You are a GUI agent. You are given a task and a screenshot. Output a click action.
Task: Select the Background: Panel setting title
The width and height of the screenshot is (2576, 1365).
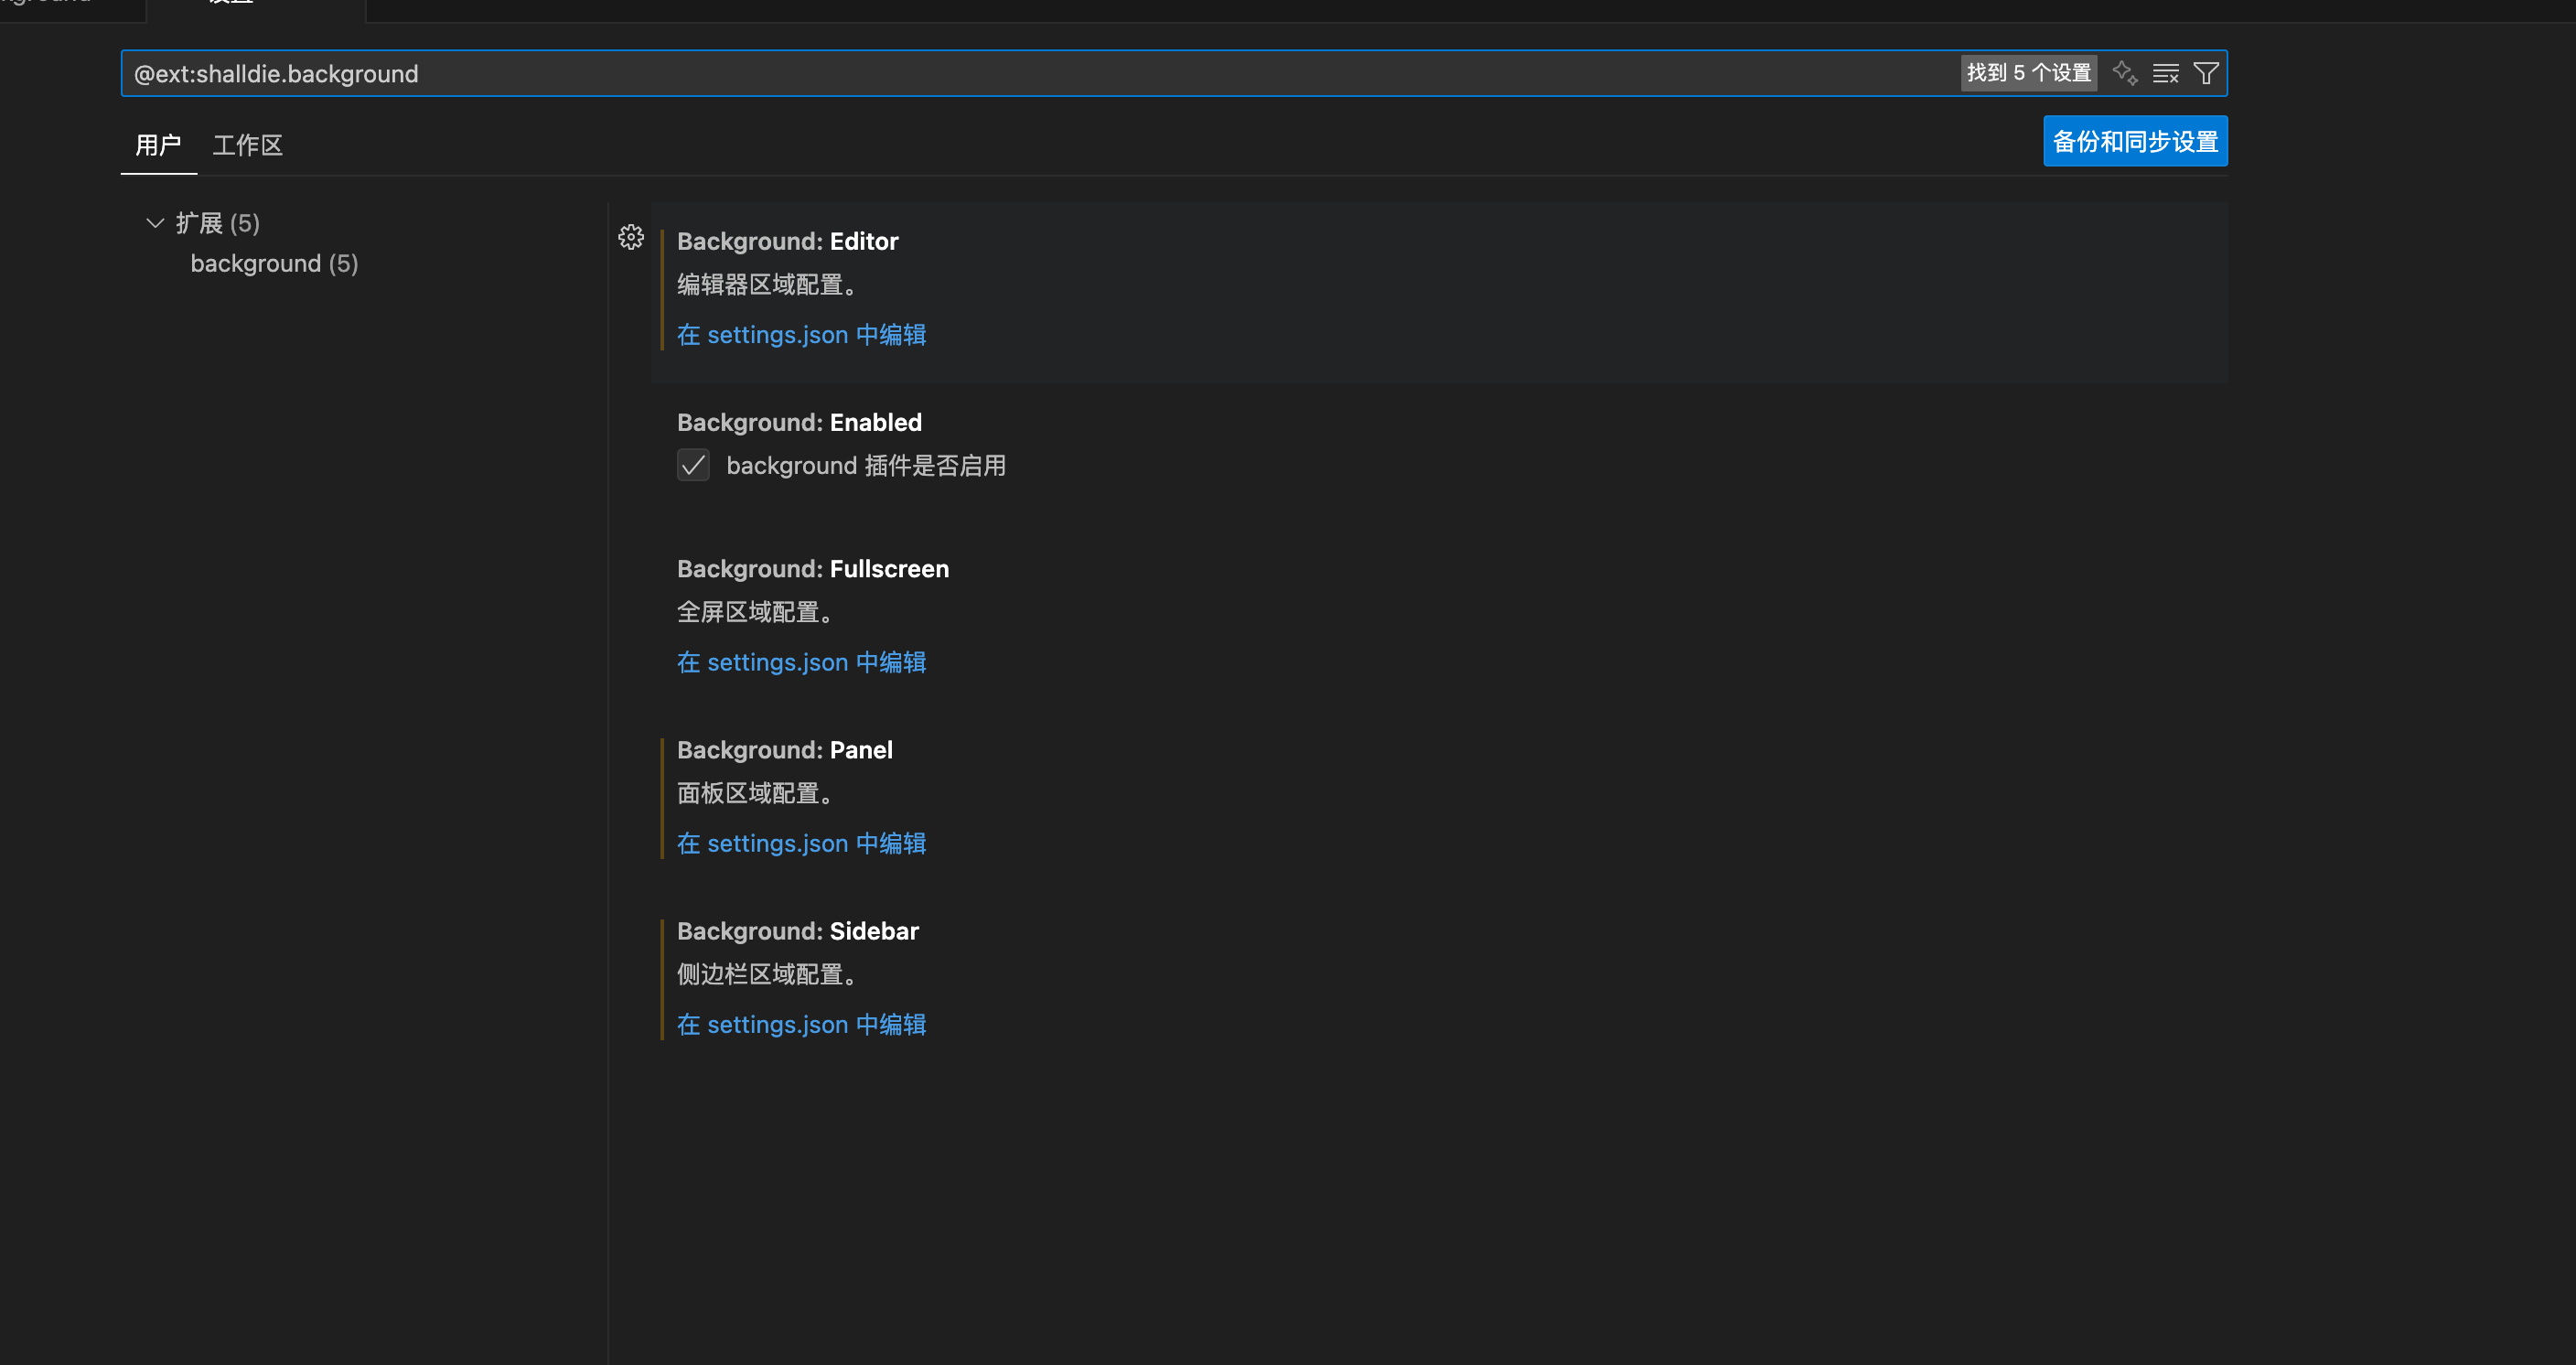(785, 749)
